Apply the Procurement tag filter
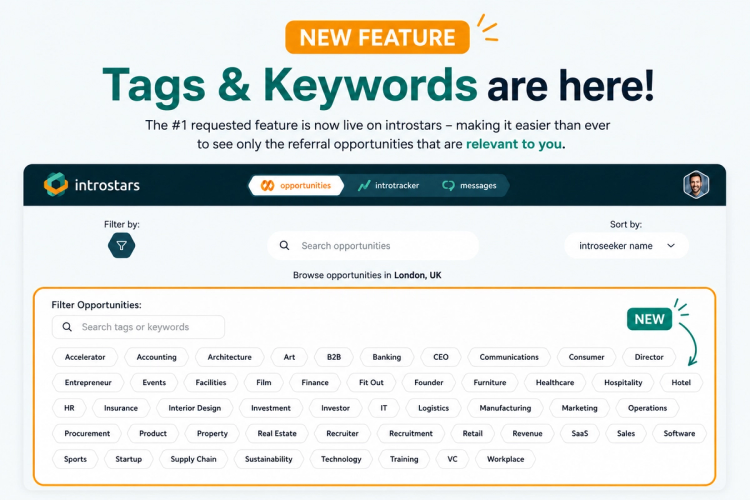The width and height of the screenshot is (750, 500). [87, 433]
